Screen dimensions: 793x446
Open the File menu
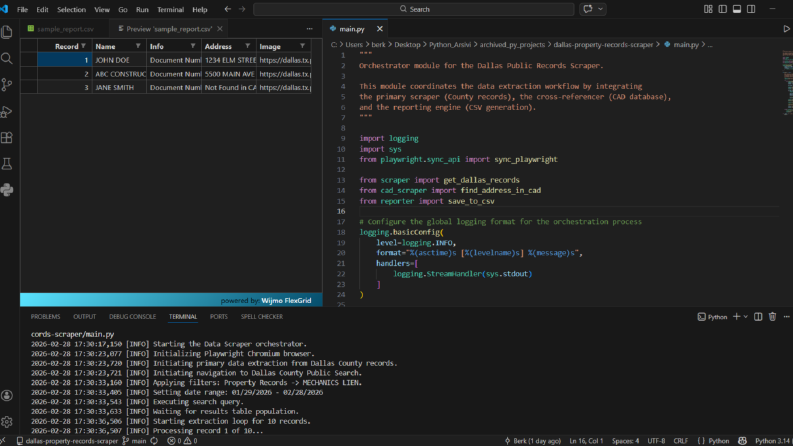pos(22,9)
